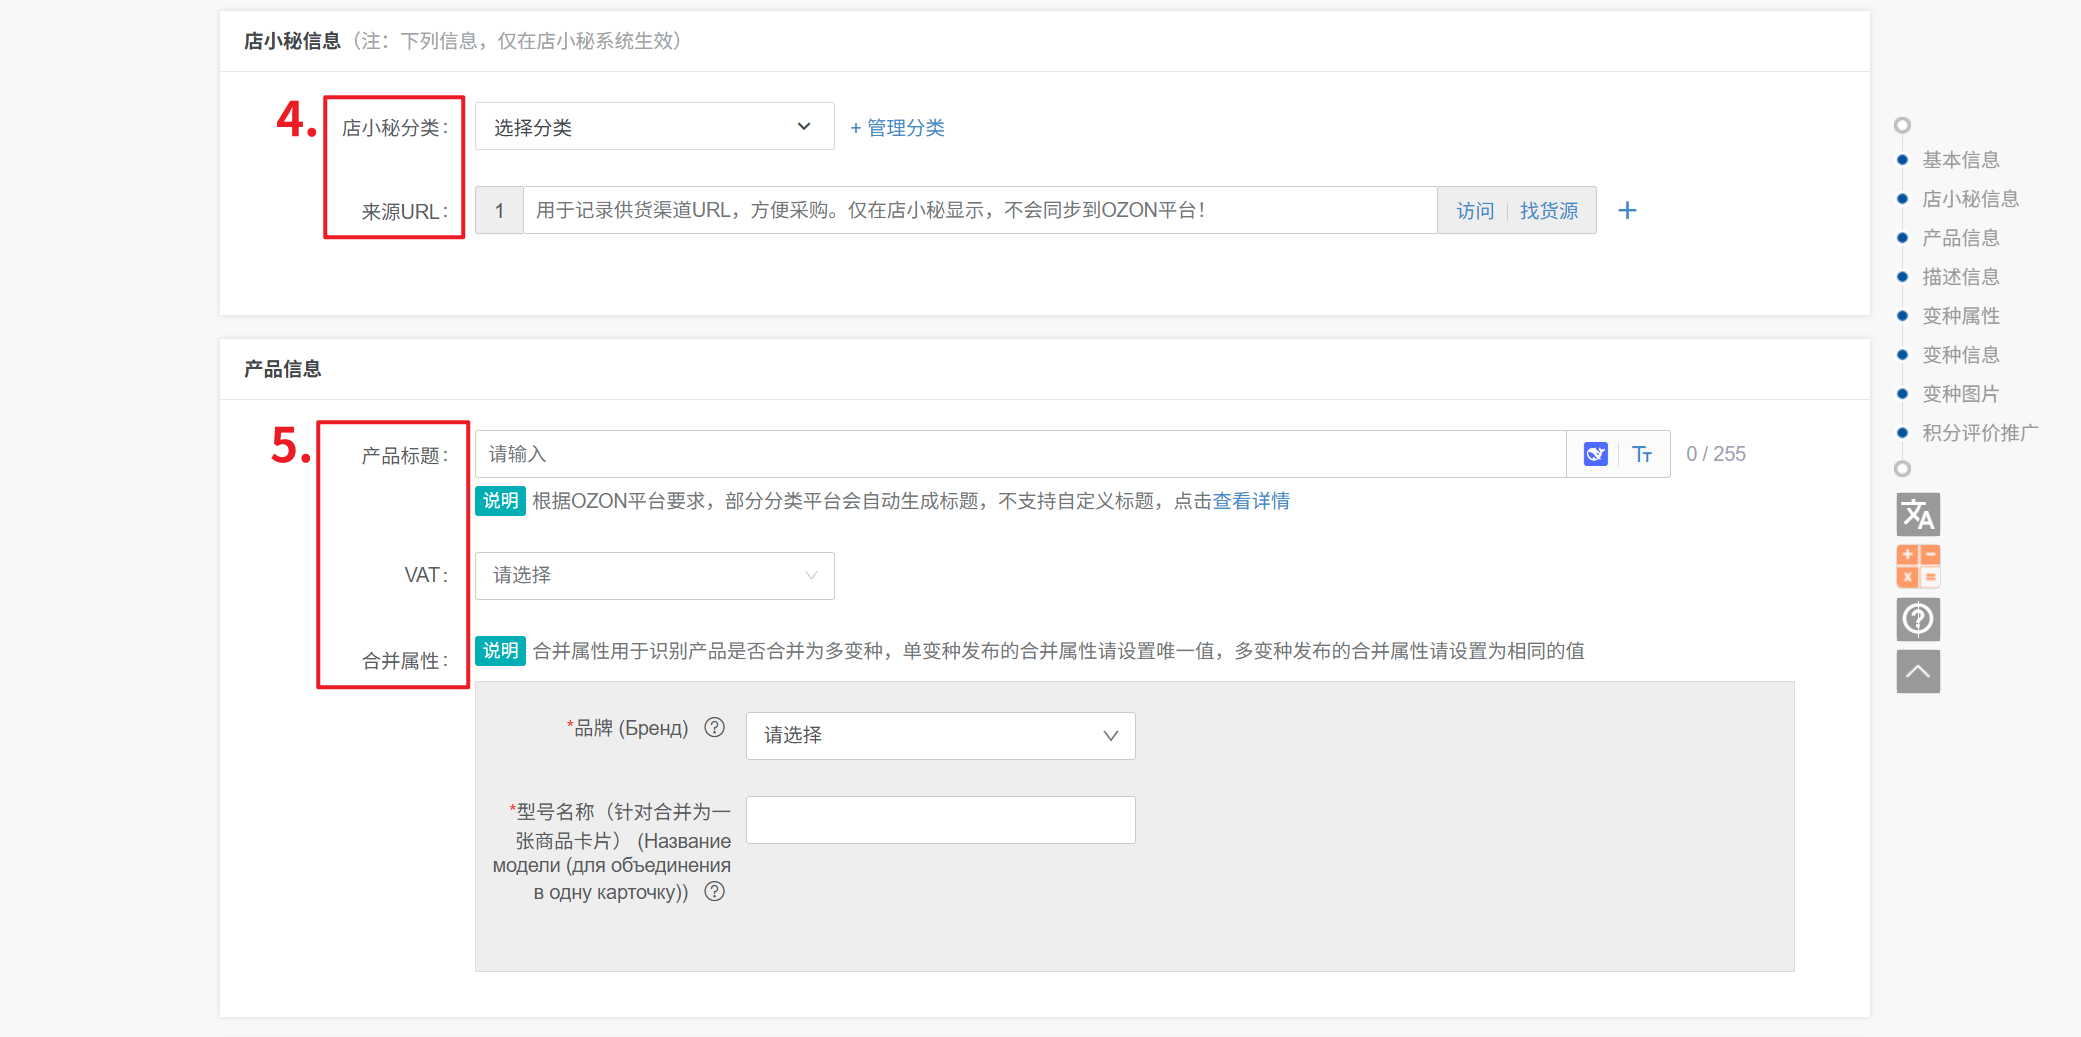The image size is (2081, 1037).
Task: Open the 查看详情 link
Action: point(1251,501)
